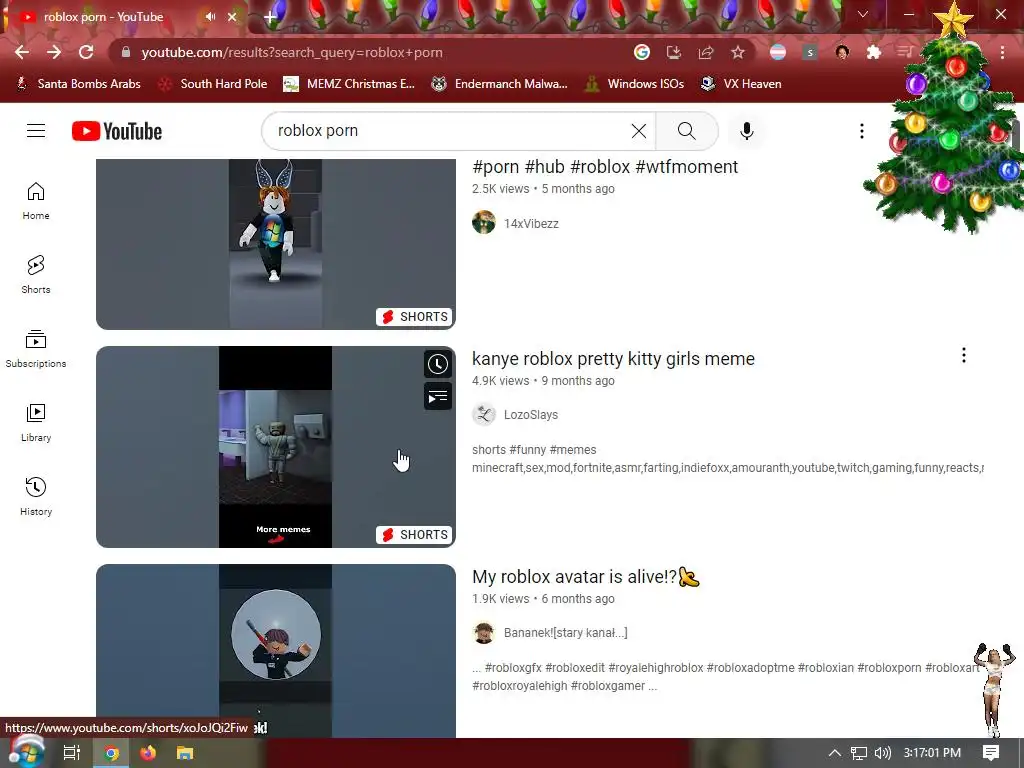Visit the LozoSlays channel name
Image resolution: width=1024 pixels, height=768 pixels.
click(x=531, y=415)
